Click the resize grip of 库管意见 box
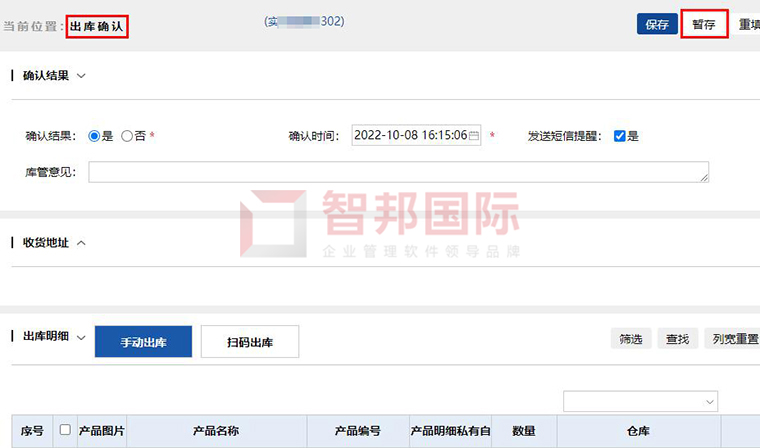The height and width of the screenshot is (448, 760). (704, 178)
